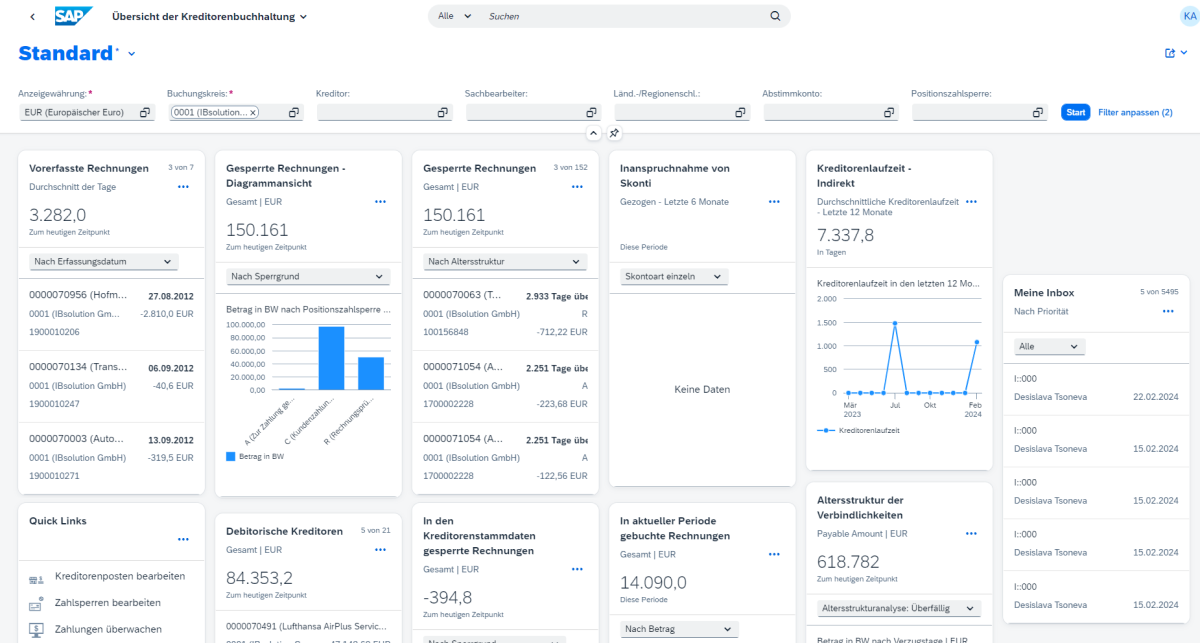Open the Zahlungen überwachen quick link icon
This screenshot has width=1200, height=643.
36,630
